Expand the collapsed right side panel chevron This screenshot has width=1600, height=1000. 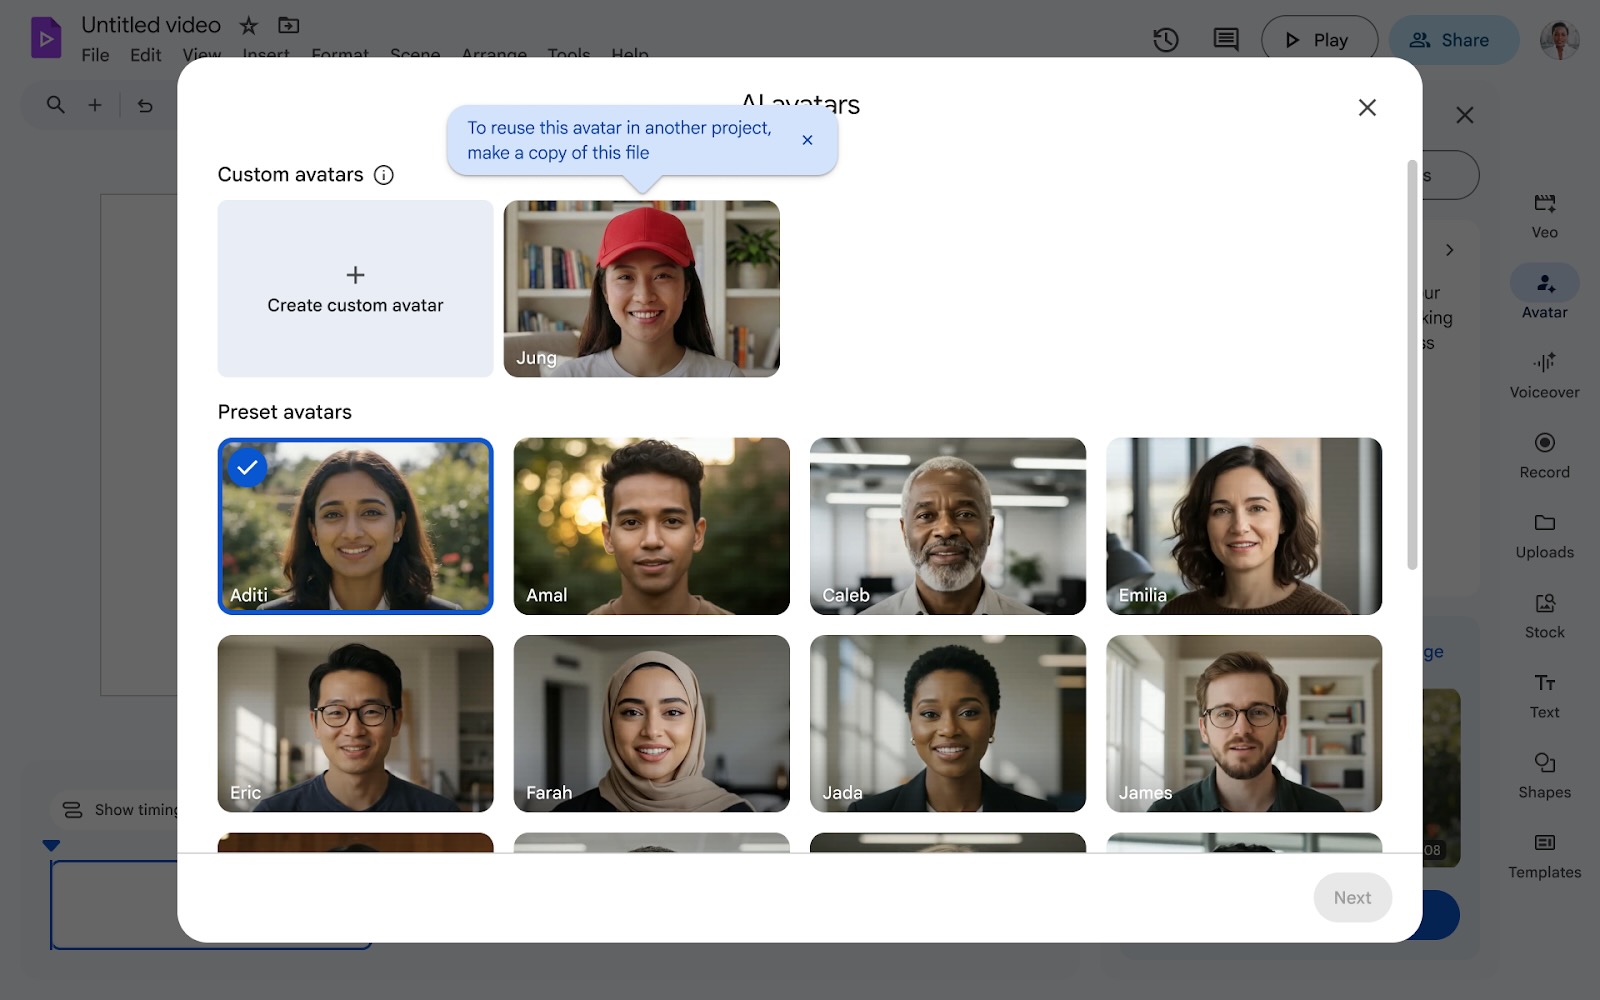1450,249
